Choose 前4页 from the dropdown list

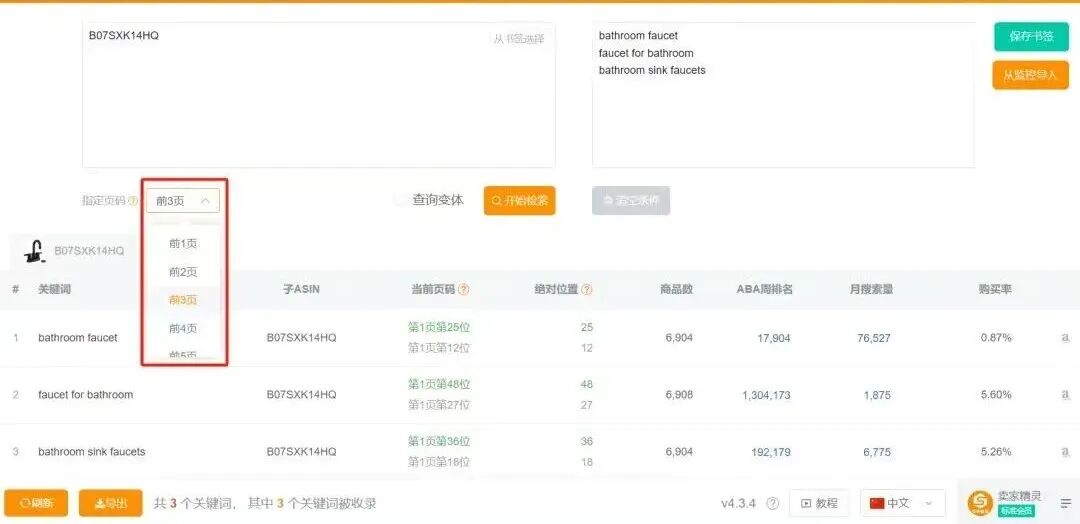click(183, 328)
